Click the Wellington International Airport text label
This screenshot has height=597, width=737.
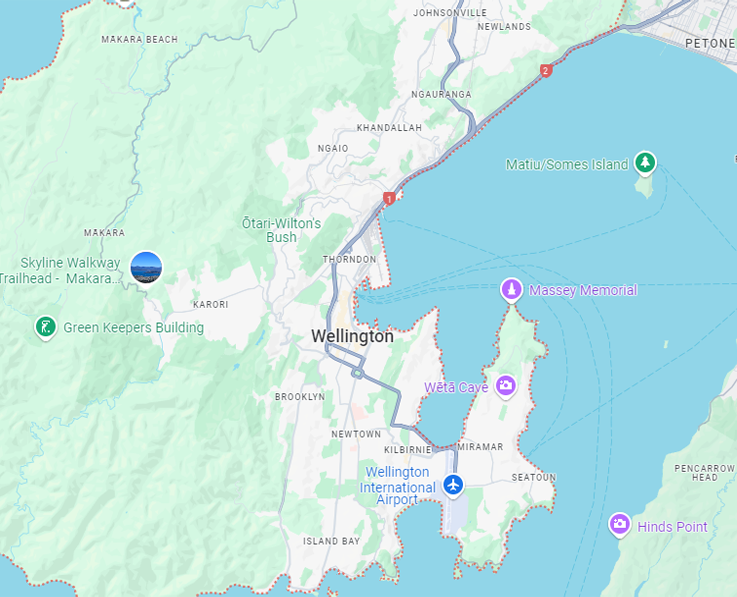398,486
